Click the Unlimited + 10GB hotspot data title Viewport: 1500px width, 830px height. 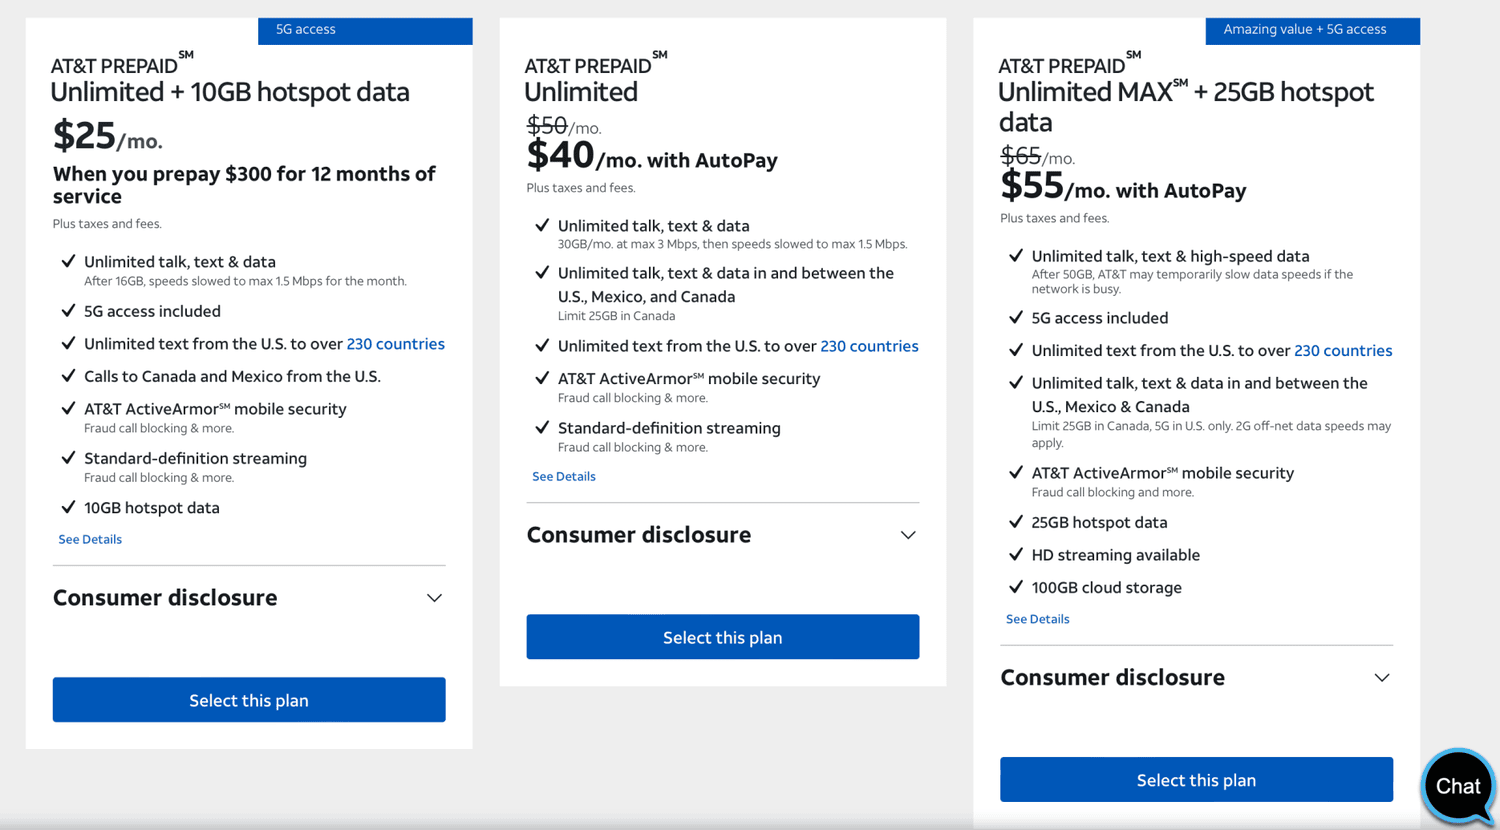pos(230,92)
